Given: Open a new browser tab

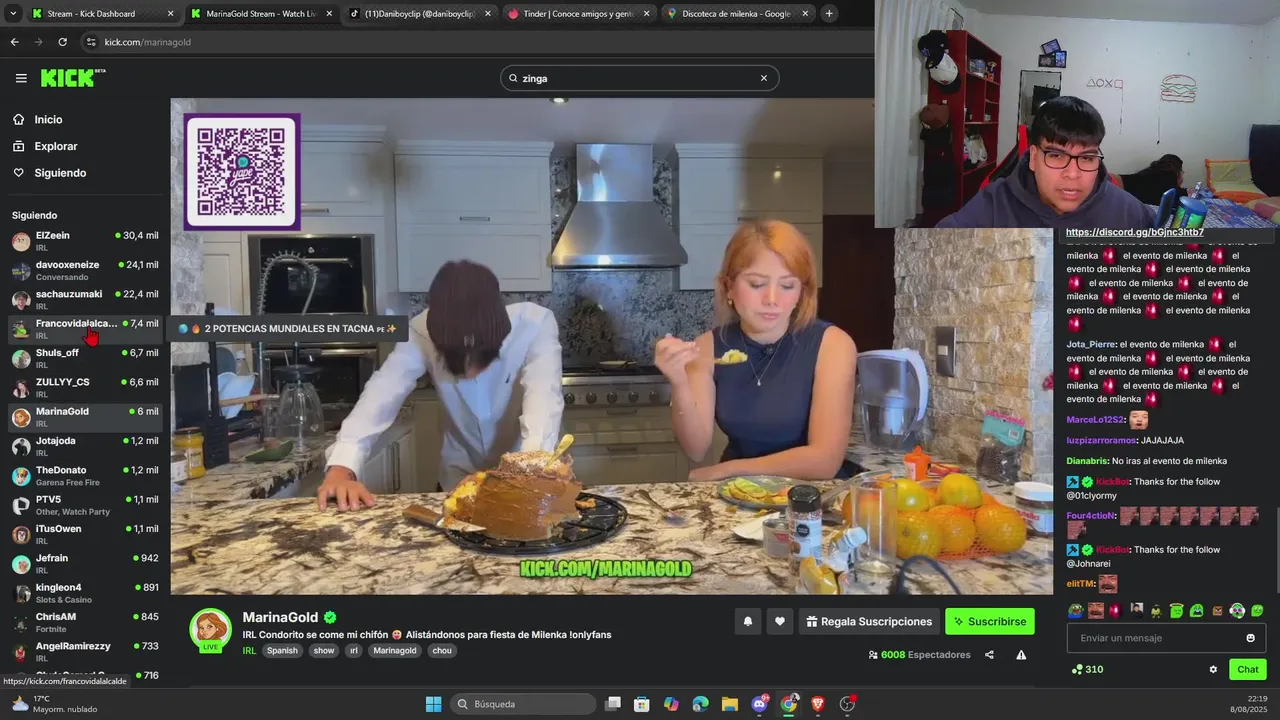Looking at the screenshot, I should pos(829,14).
